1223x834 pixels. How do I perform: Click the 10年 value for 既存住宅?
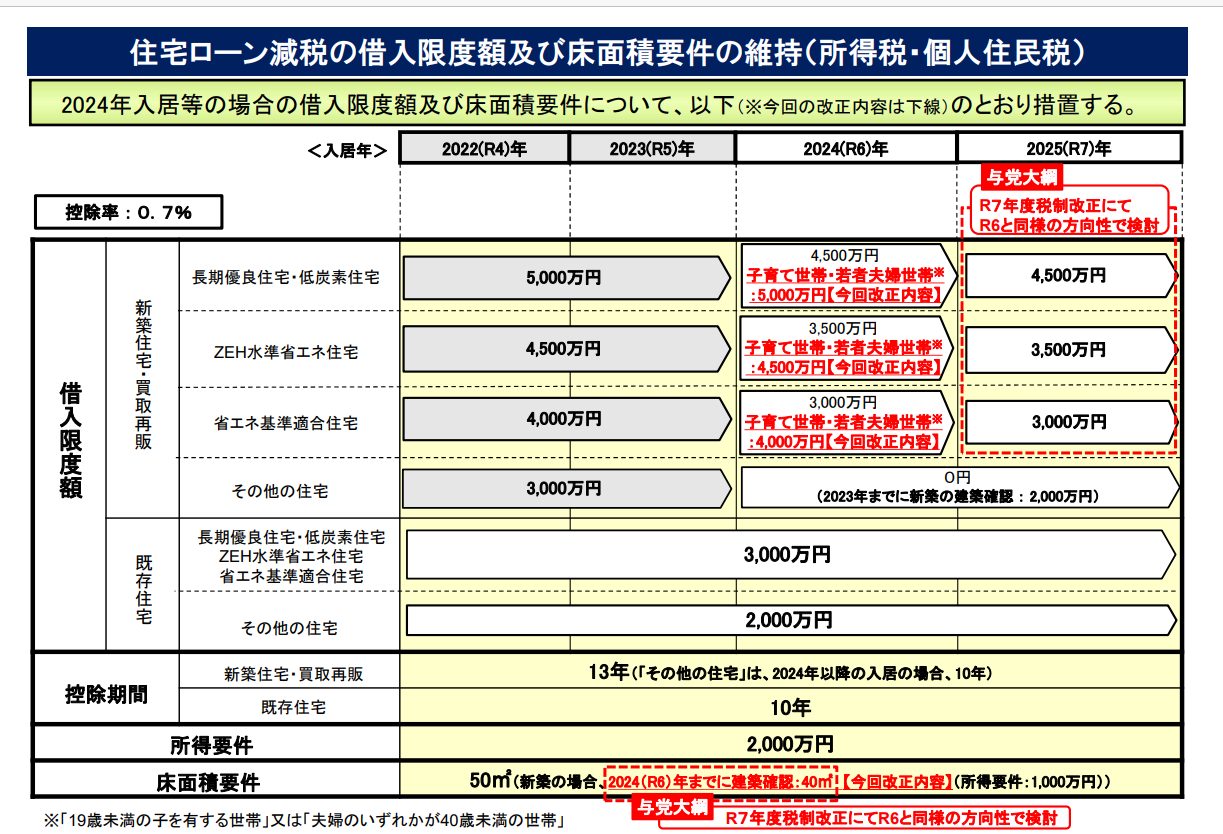tap(789, 708)
